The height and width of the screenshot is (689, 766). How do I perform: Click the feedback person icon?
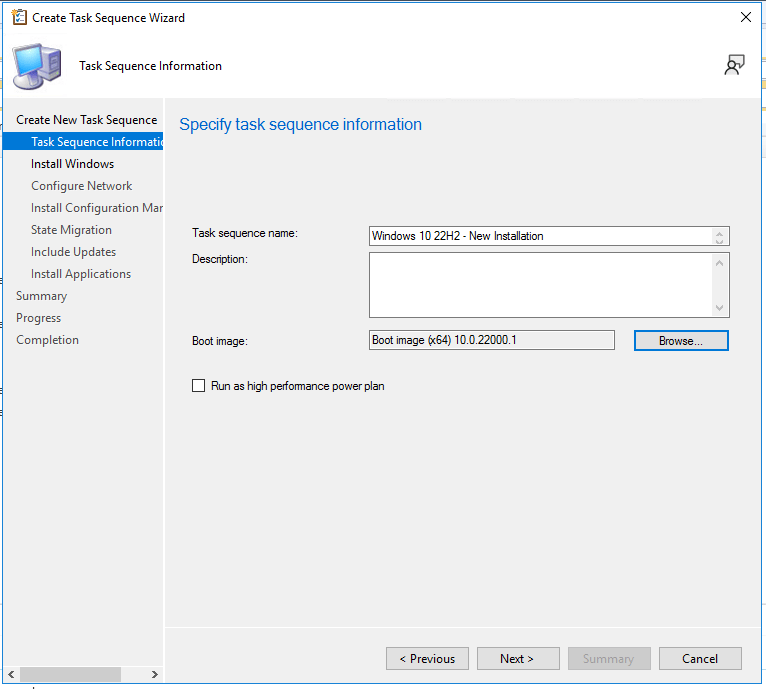point(734,65)
